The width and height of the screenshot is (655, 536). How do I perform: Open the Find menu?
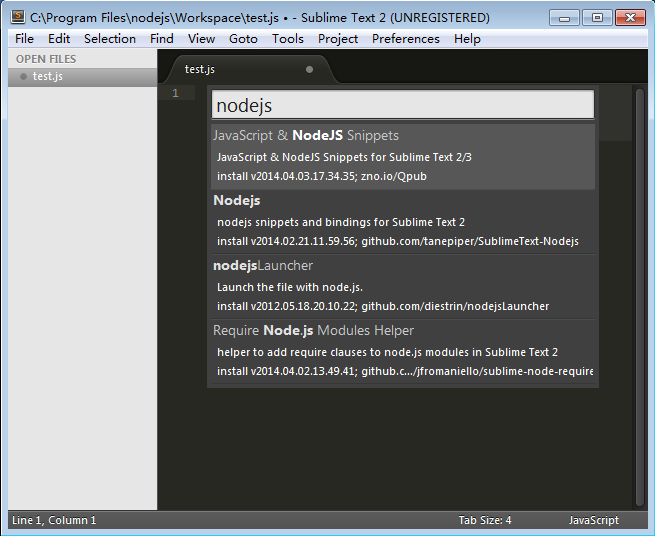(x=162, y=39)
